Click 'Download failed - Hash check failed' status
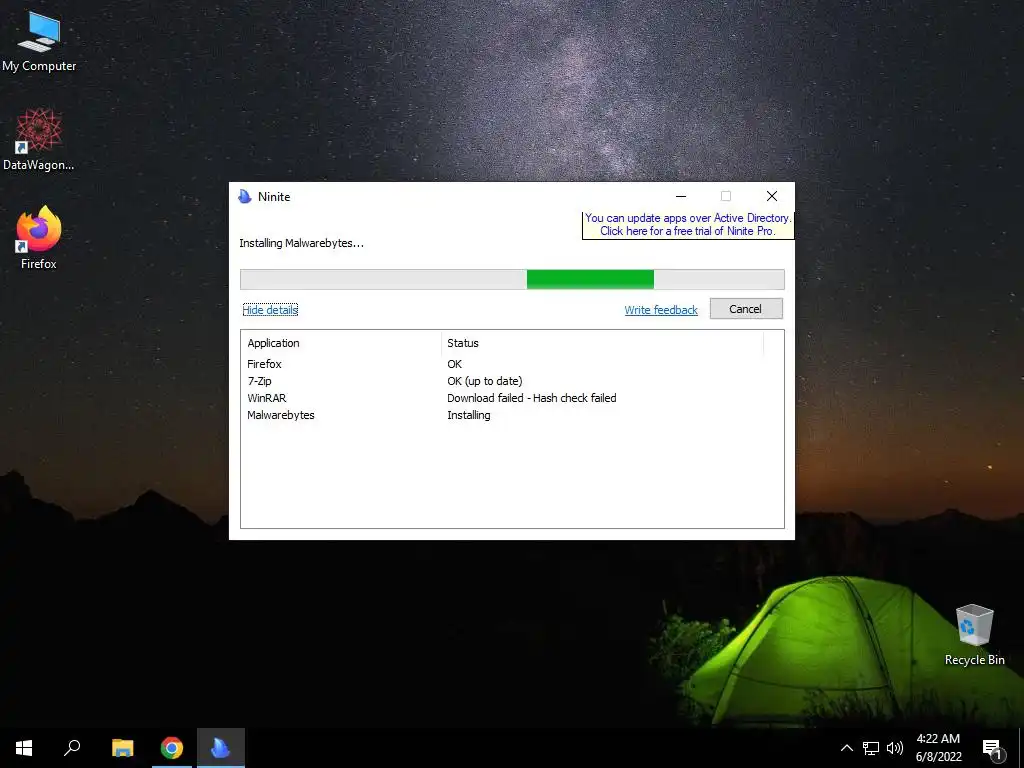1024x768 pixels. (x=532, y=398)
